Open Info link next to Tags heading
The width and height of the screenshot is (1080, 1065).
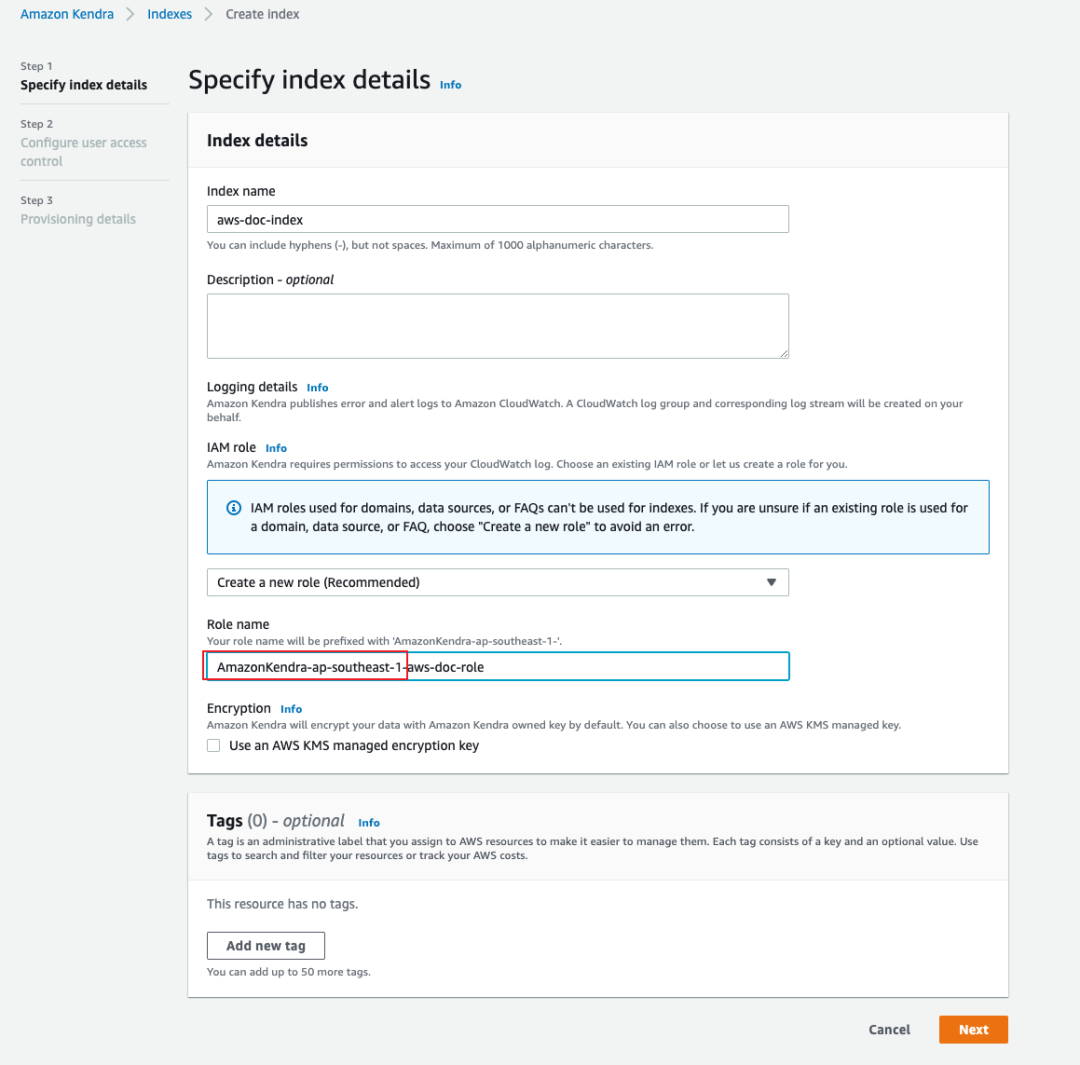[368, 823]
